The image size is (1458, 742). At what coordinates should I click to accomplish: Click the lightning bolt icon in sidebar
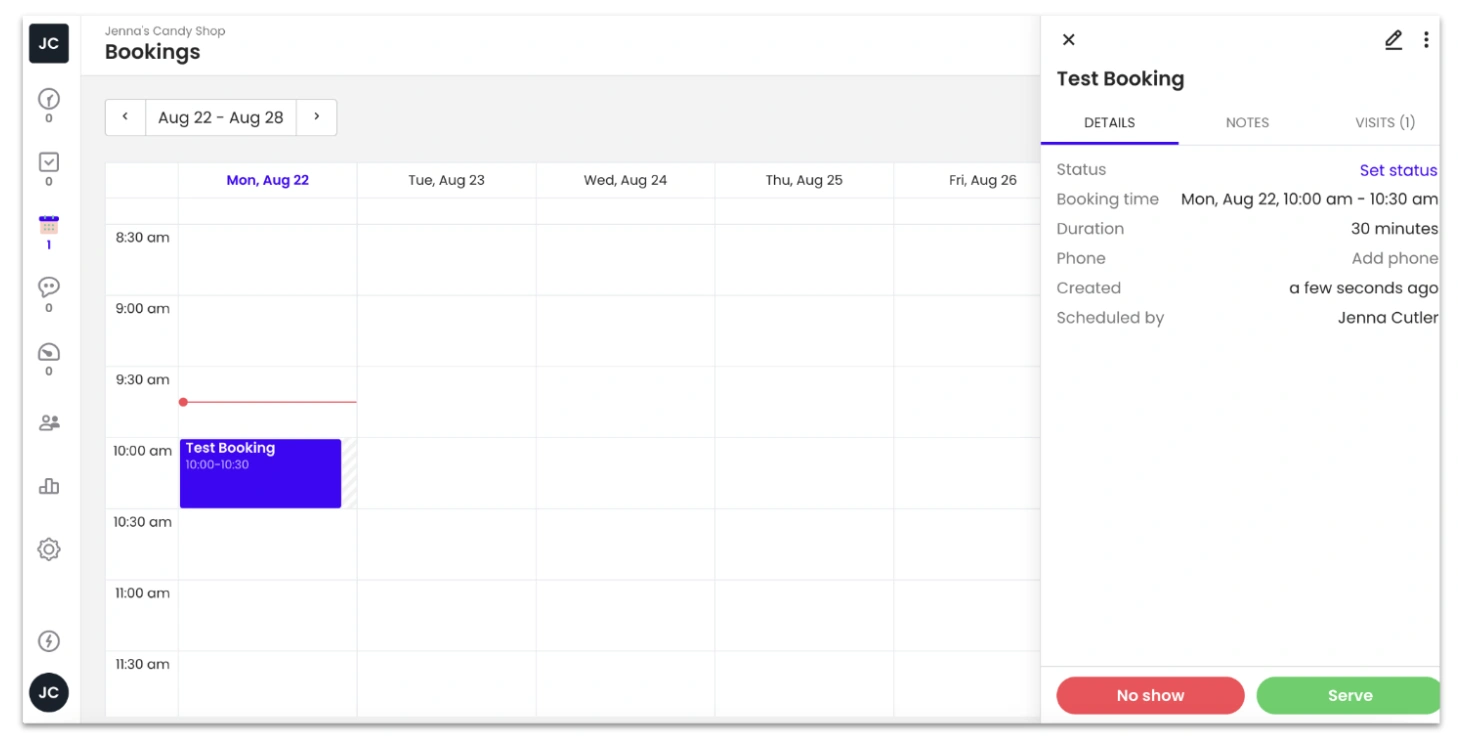49,641
